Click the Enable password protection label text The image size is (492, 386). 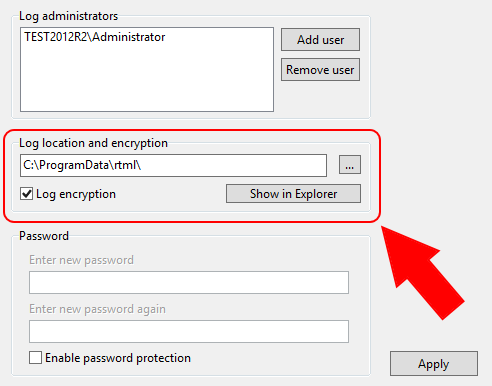[x=118, y=358]
